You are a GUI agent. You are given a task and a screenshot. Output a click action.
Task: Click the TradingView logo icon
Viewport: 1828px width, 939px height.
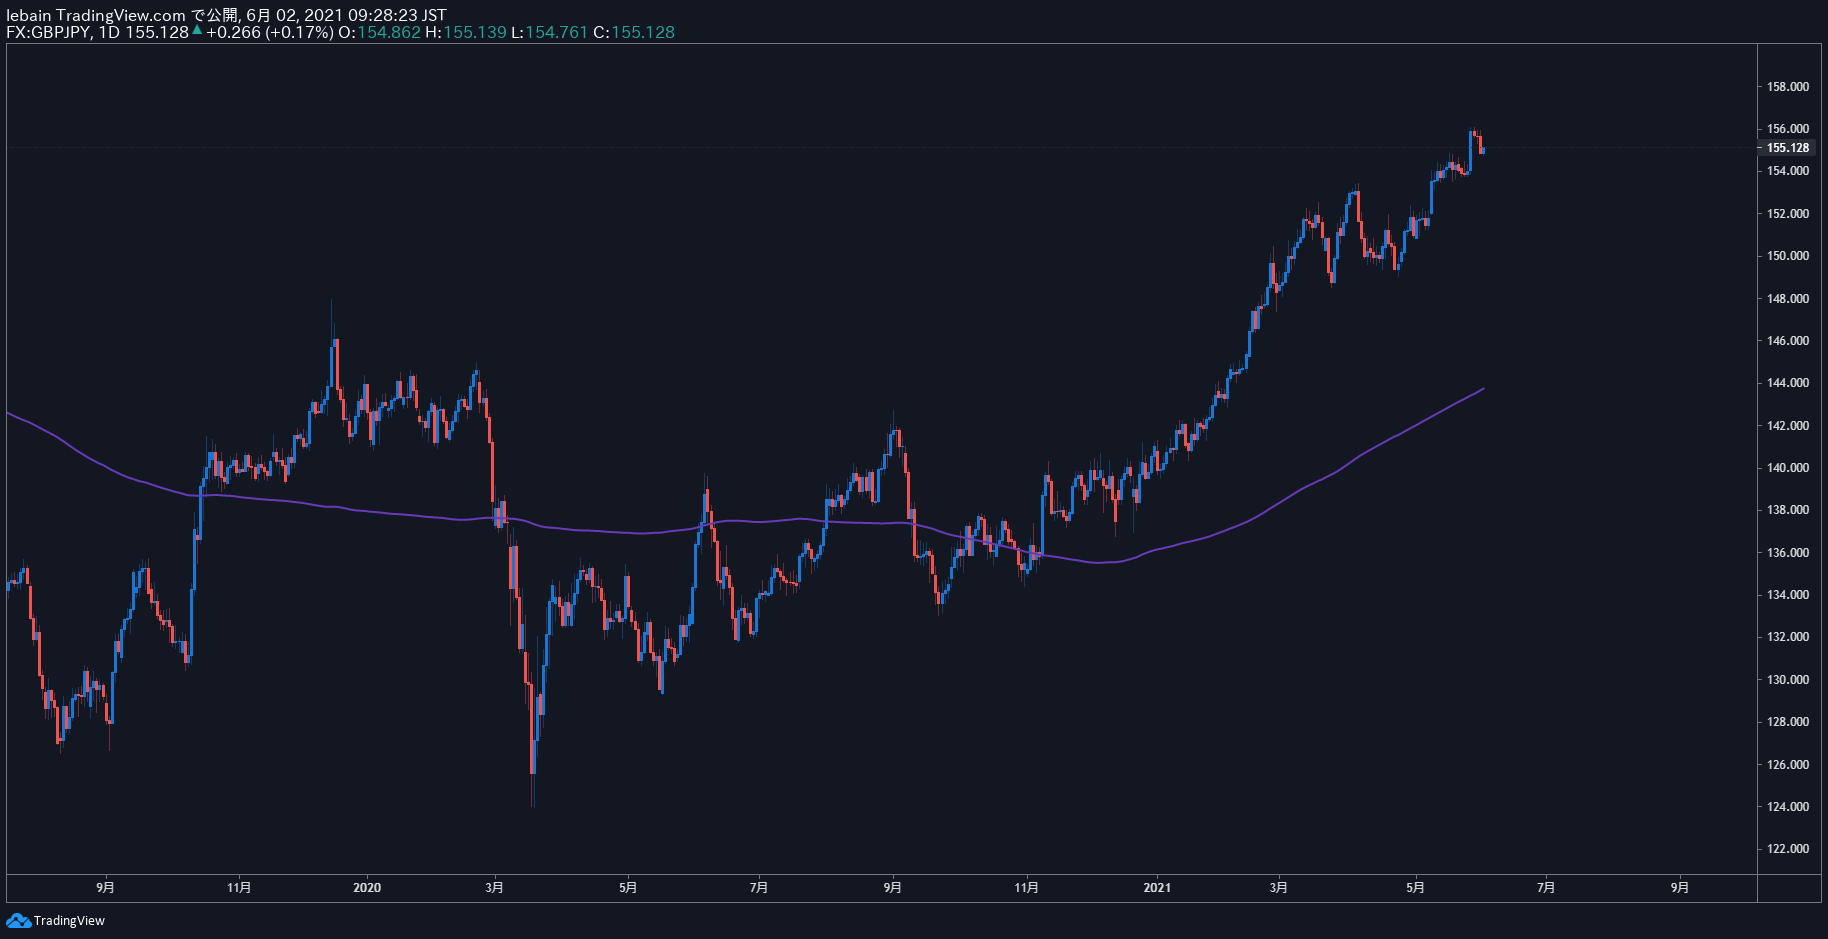pos(18,920)
